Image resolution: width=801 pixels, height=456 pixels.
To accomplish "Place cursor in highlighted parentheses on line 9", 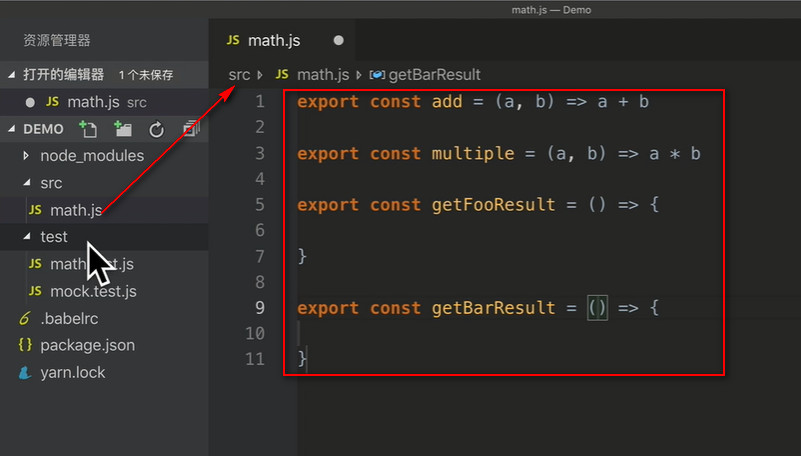I will 597,308.
